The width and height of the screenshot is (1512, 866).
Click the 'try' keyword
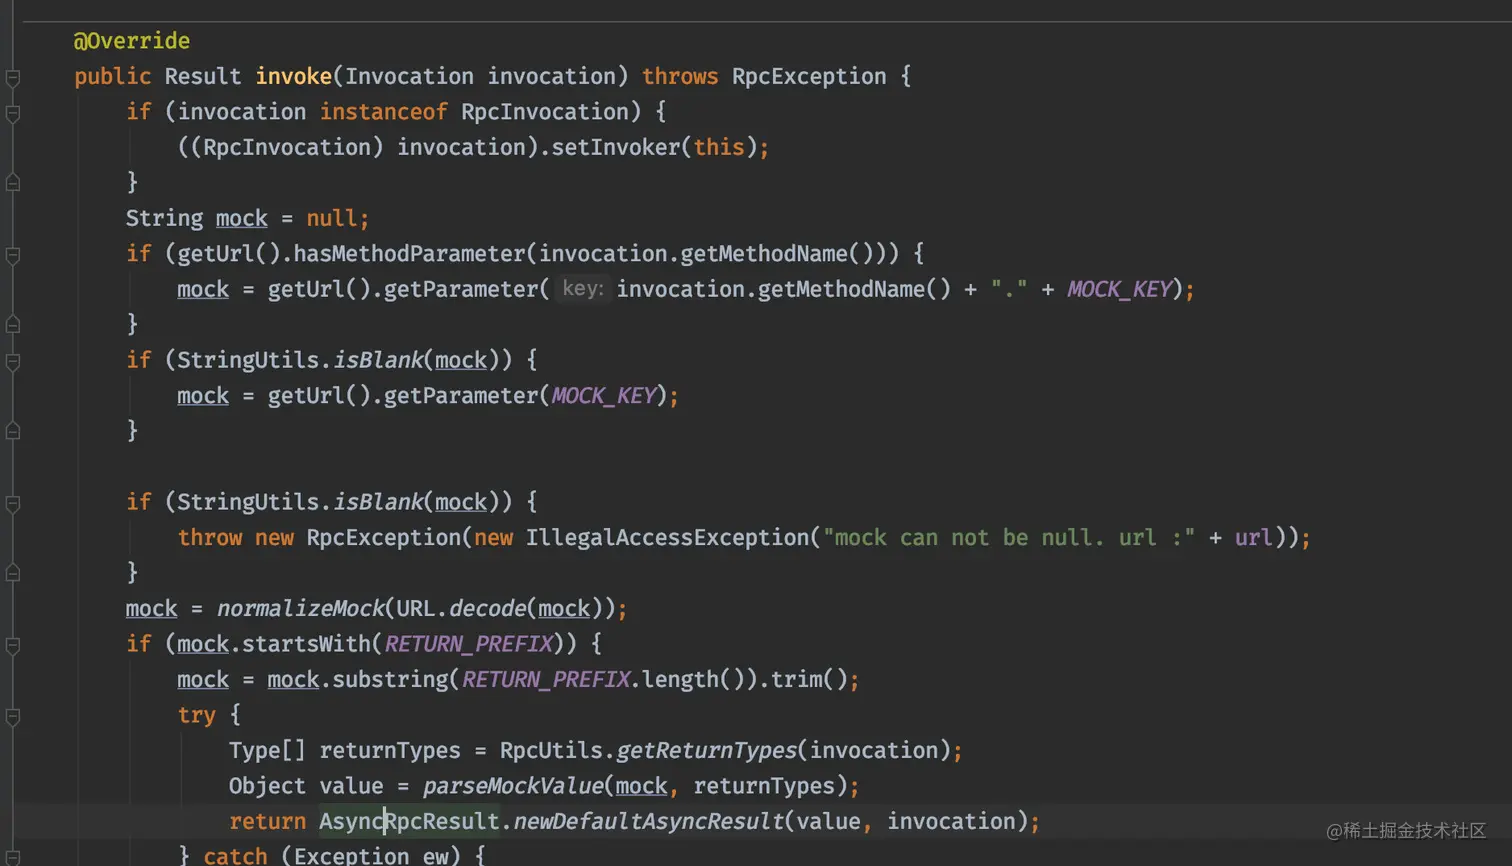coord(196,715)
